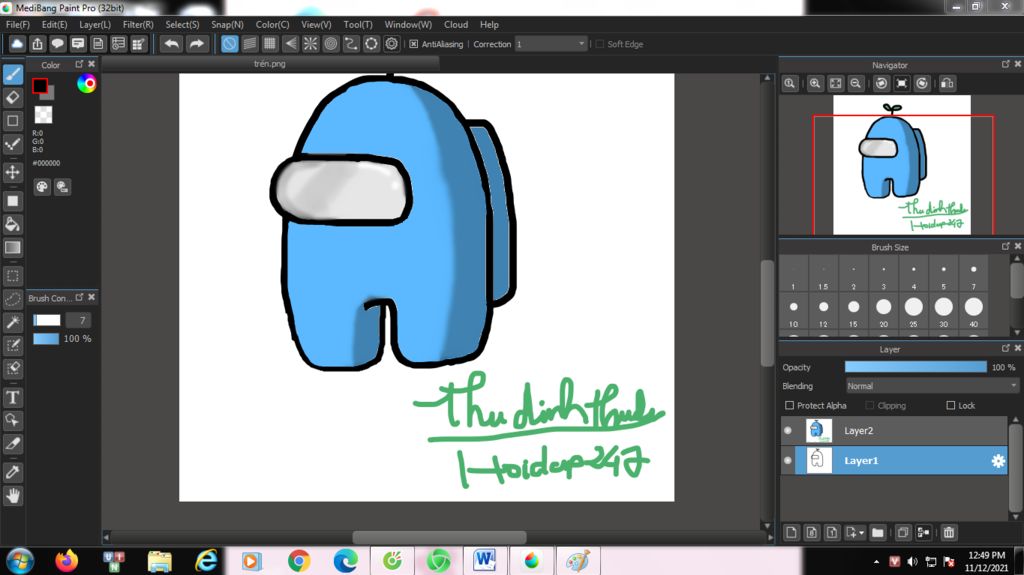
Task: Show hidden system tray icons
Action: [876, 562]
